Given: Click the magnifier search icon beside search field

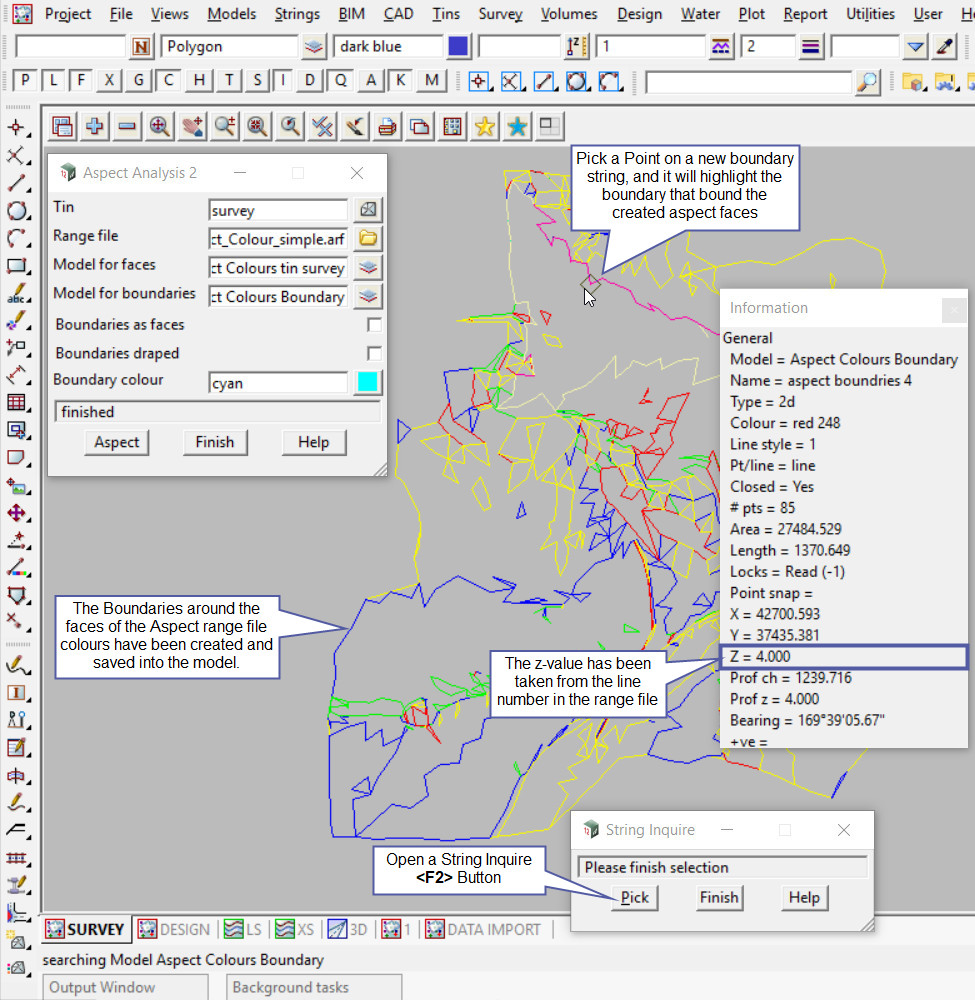Looking at the screenshot, I should pyautogui.click(x=868, y=82).
